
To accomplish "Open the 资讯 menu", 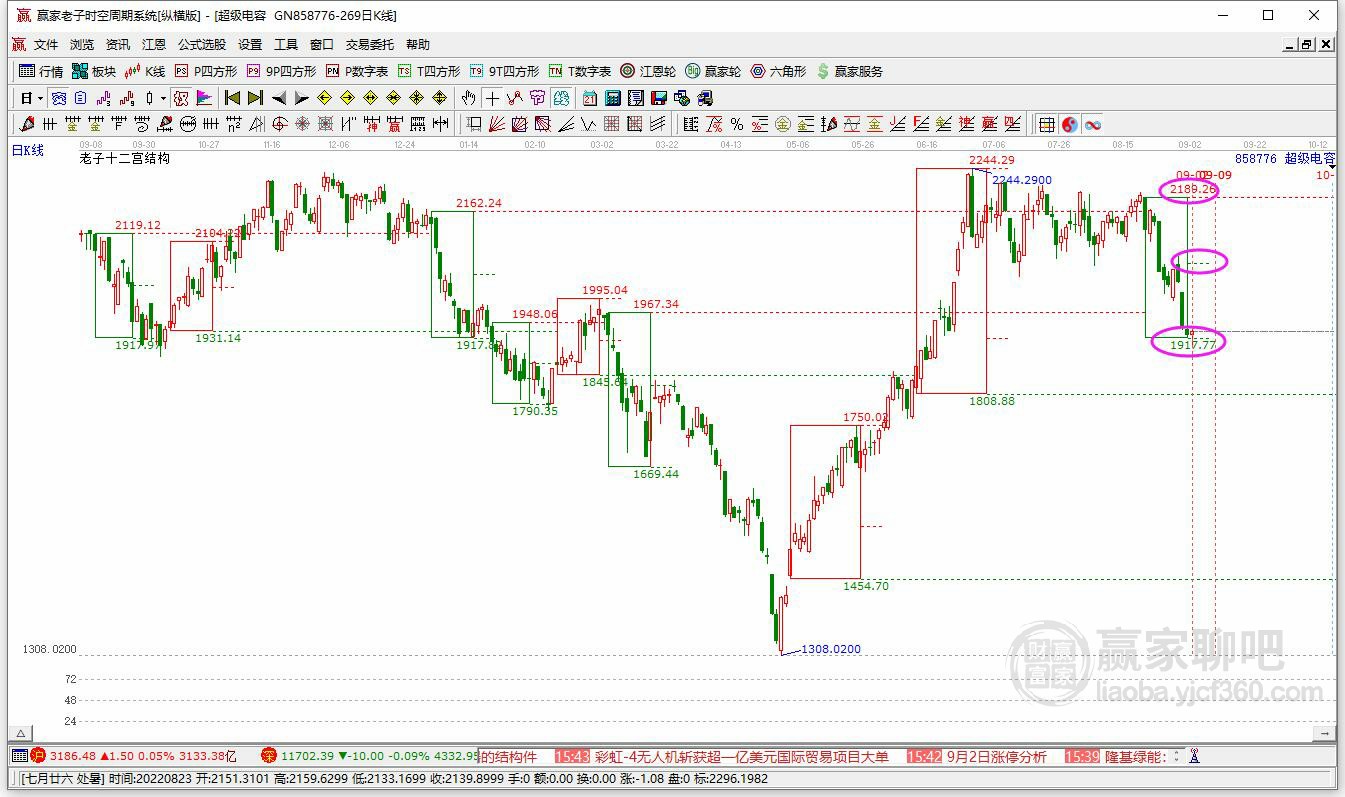I will (118, 45).
